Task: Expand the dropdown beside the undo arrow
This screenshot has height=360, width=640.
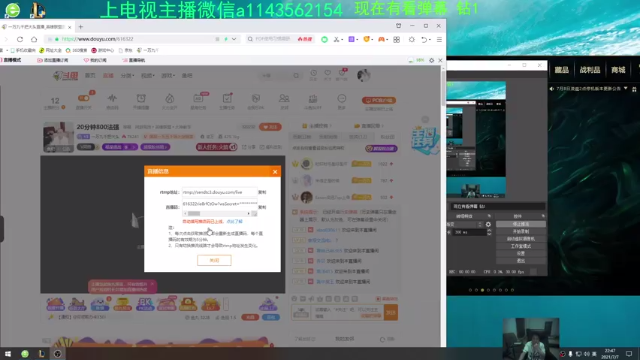Action: (430, 40)
